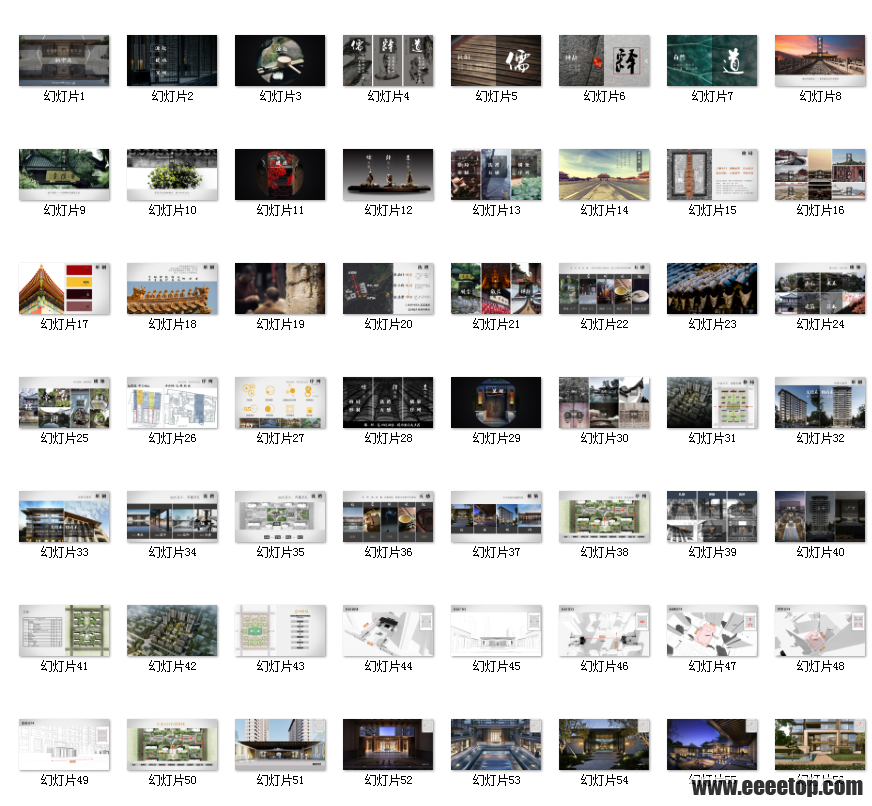Click slide thumbnail 幻灯片15
This screenshot has height=806, width=872.
(x=712, y=175)
